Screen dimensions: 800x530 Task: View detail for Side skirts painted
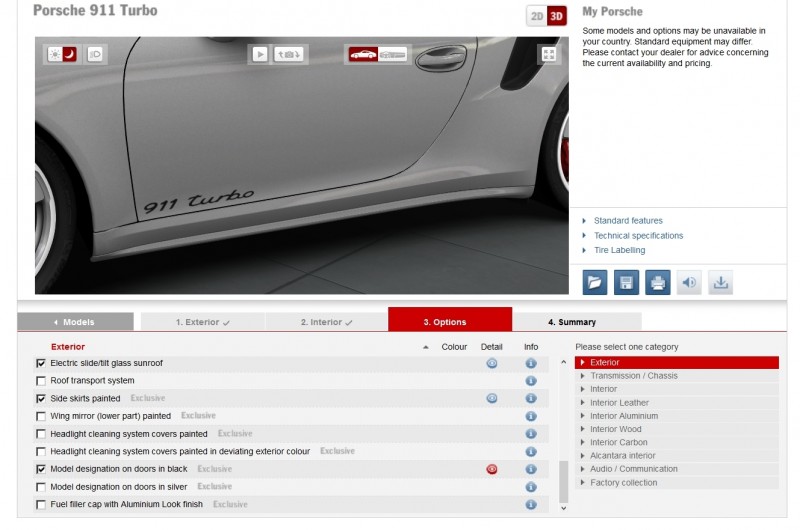point(492,398)
